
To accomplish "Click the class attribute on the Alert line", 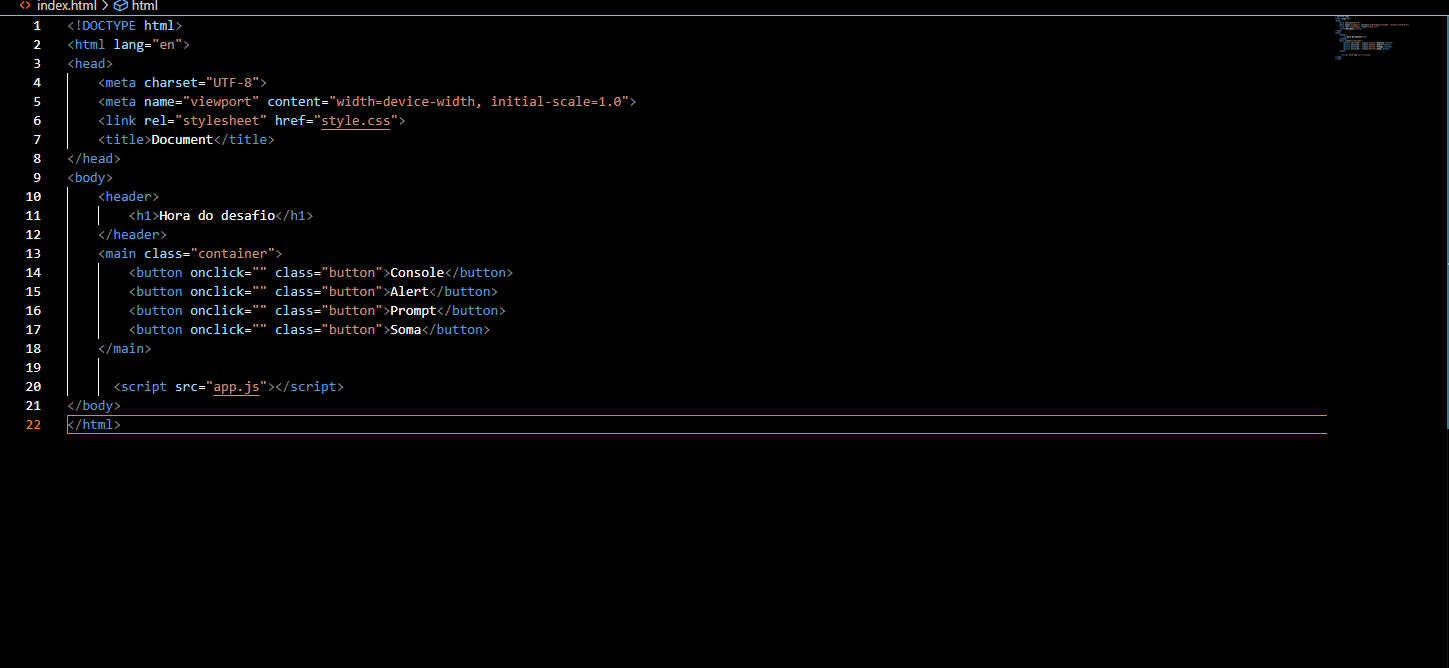I will (x=294, y=292).
